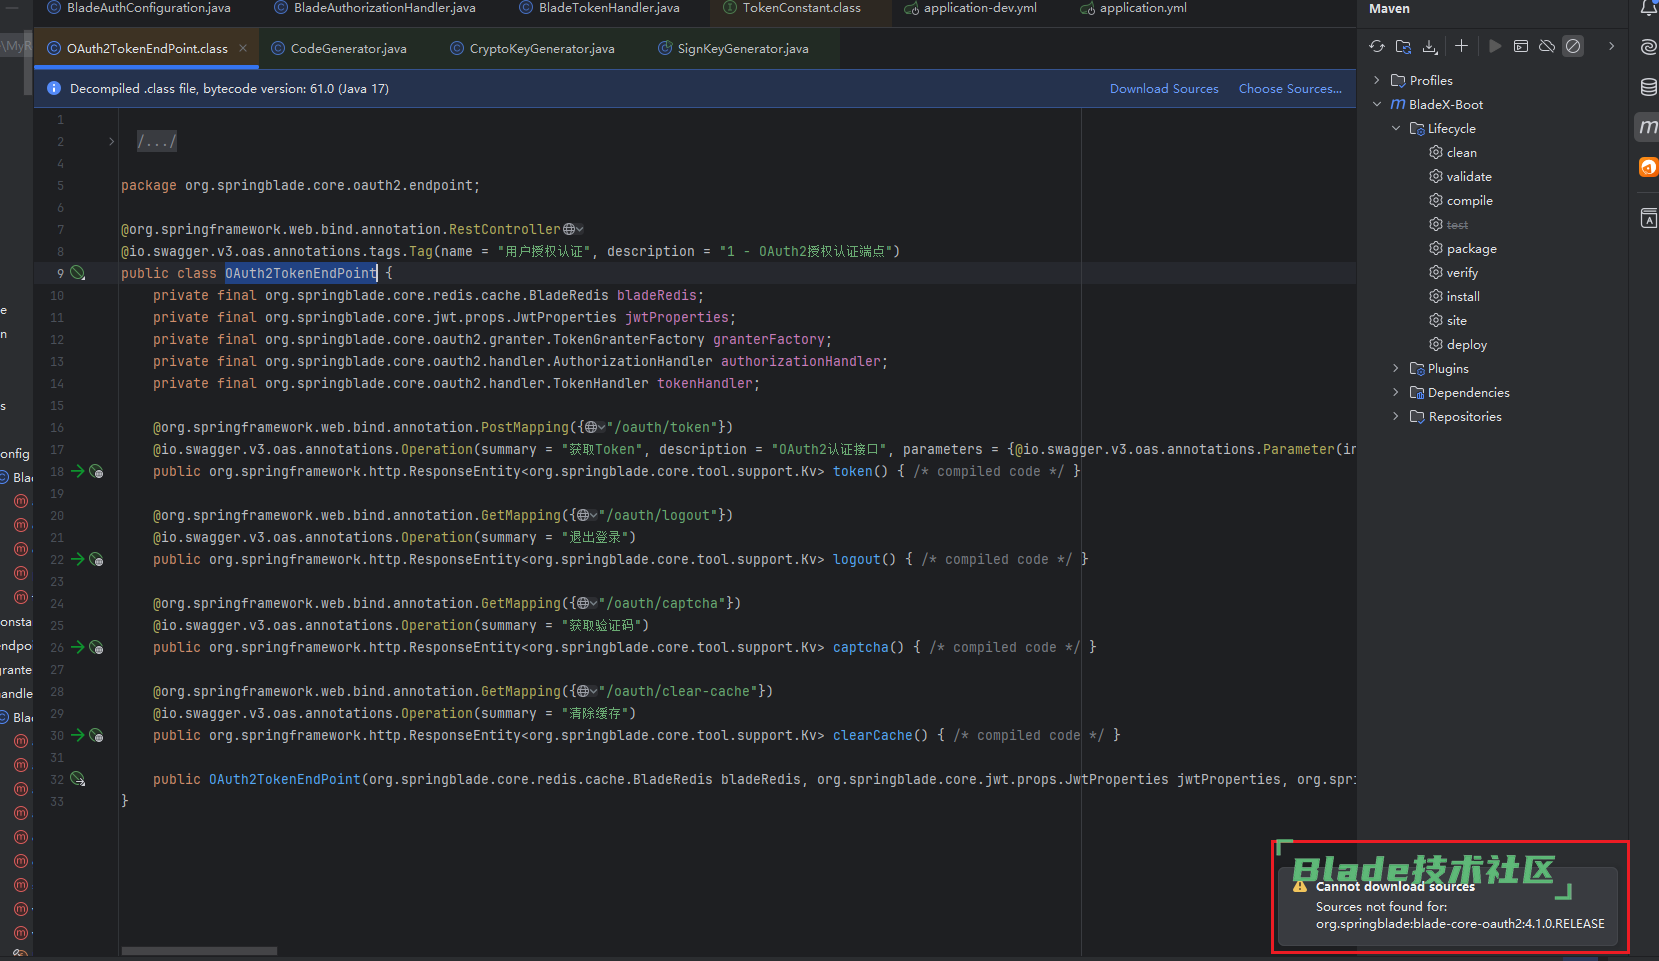Open the book 'A' sidebar icon
The height and width of the screenshot is (961, 1659).
[x=1648, y=218]
